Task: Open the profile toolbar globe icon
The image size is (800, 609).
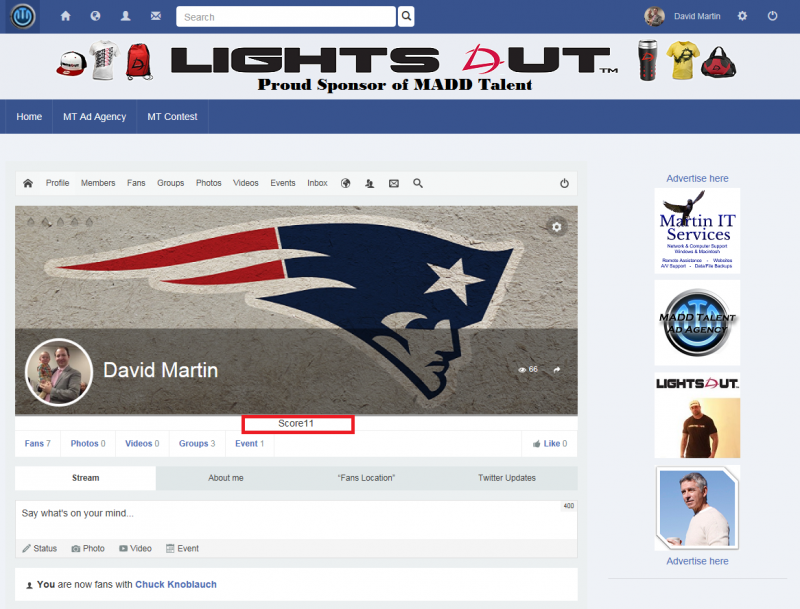Action: tap(345, 183)
